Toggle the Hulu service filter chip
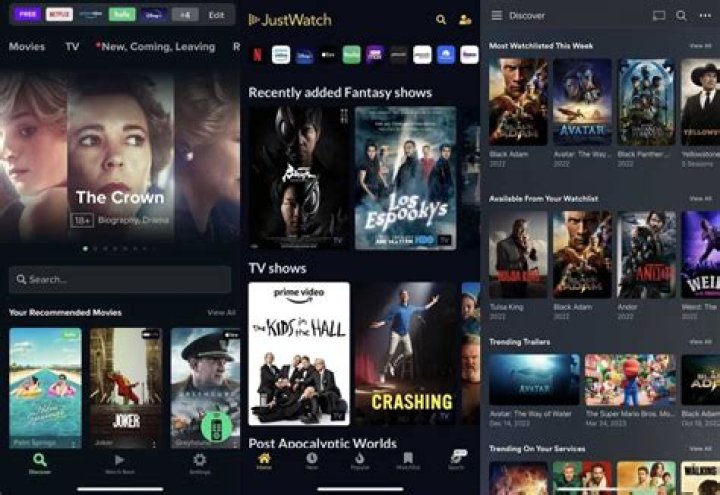The width and height of the screenshot is (720, 495). coord(122,15)
